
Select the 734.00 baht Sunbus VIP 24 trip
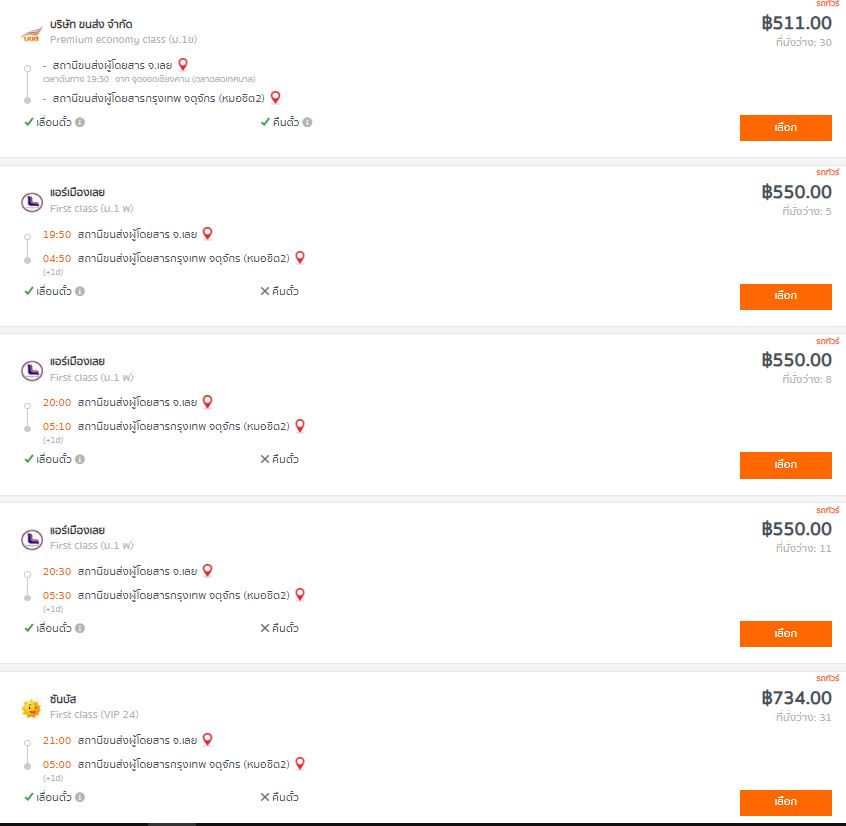[785, 802]
